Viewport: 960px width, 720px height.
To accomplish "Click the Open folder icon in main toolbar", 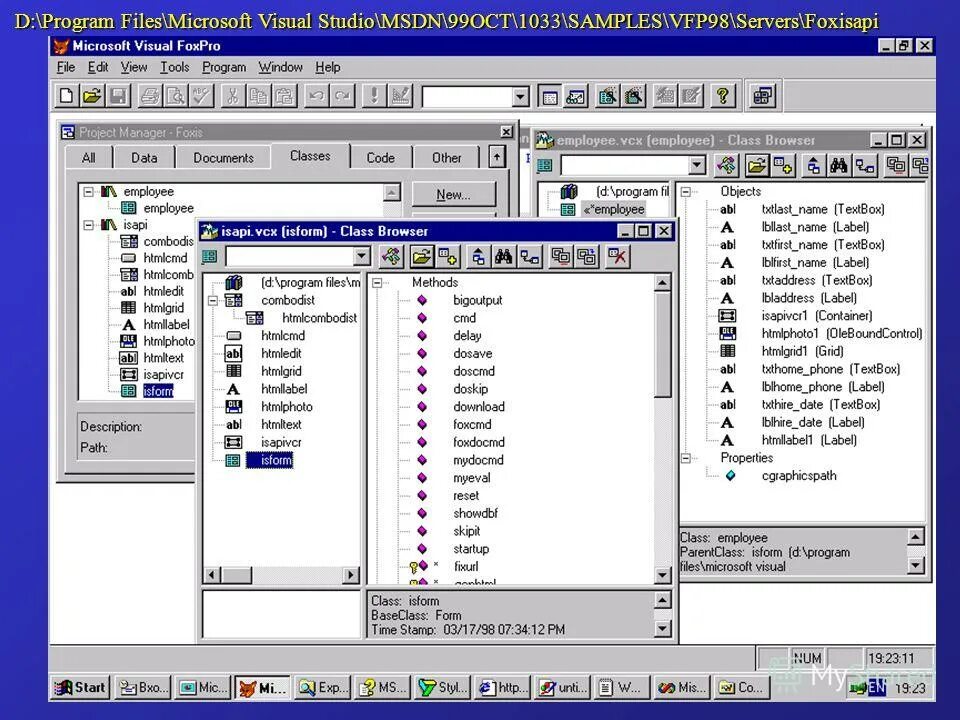I will pyautogui.click(x=92, y=96).
